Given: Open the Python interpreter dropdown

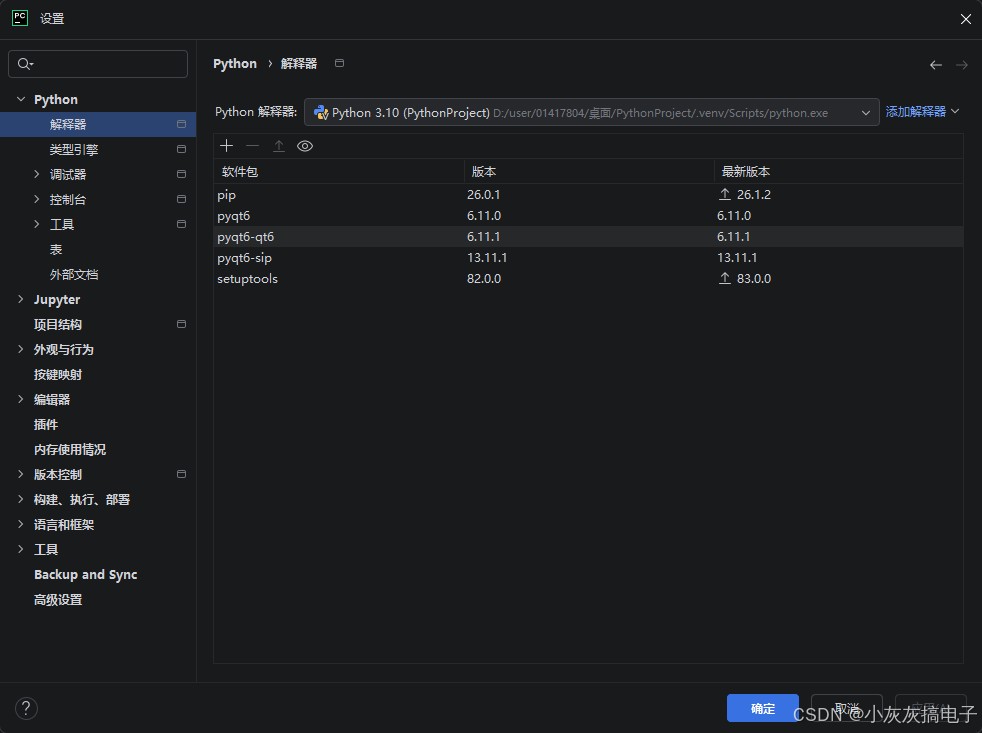Looking at the screenshot, I should click(x=591, y=113).
